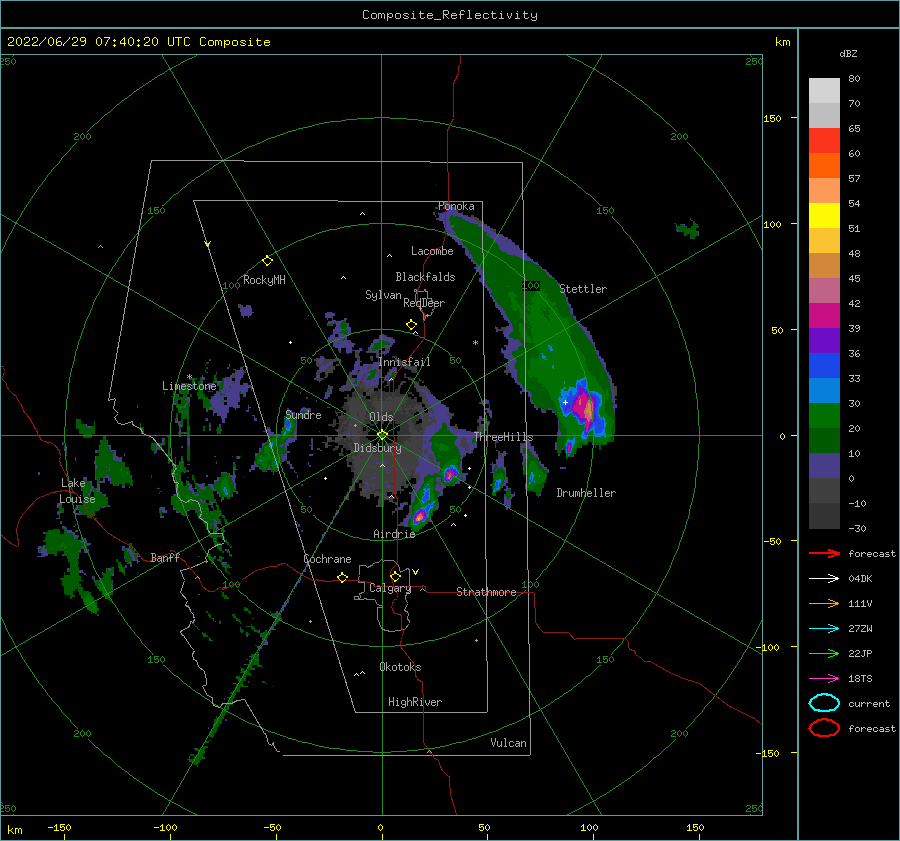Click the white 04DK arrow icon
Image resolution: width=900 pixels, height=841 pixels.
point(824,578)
